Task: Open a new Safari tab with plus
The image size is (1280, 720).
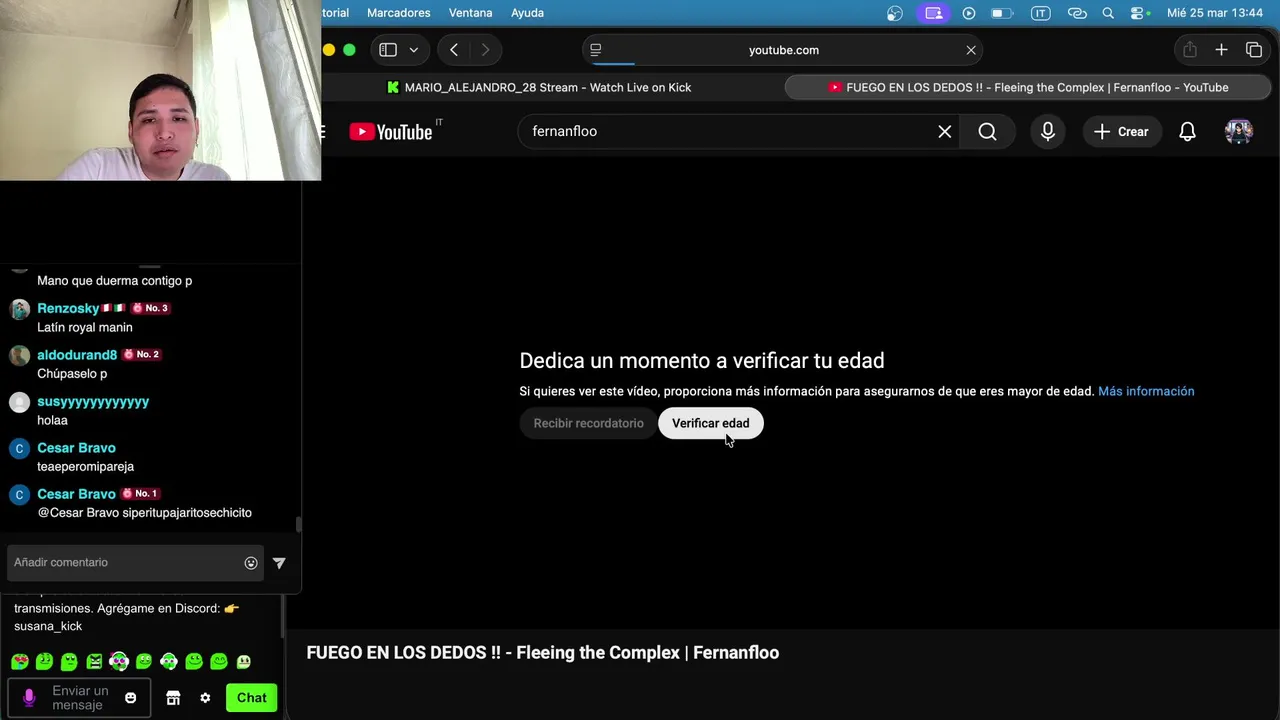Action: pyautogui.click(x=1221, y=50)
